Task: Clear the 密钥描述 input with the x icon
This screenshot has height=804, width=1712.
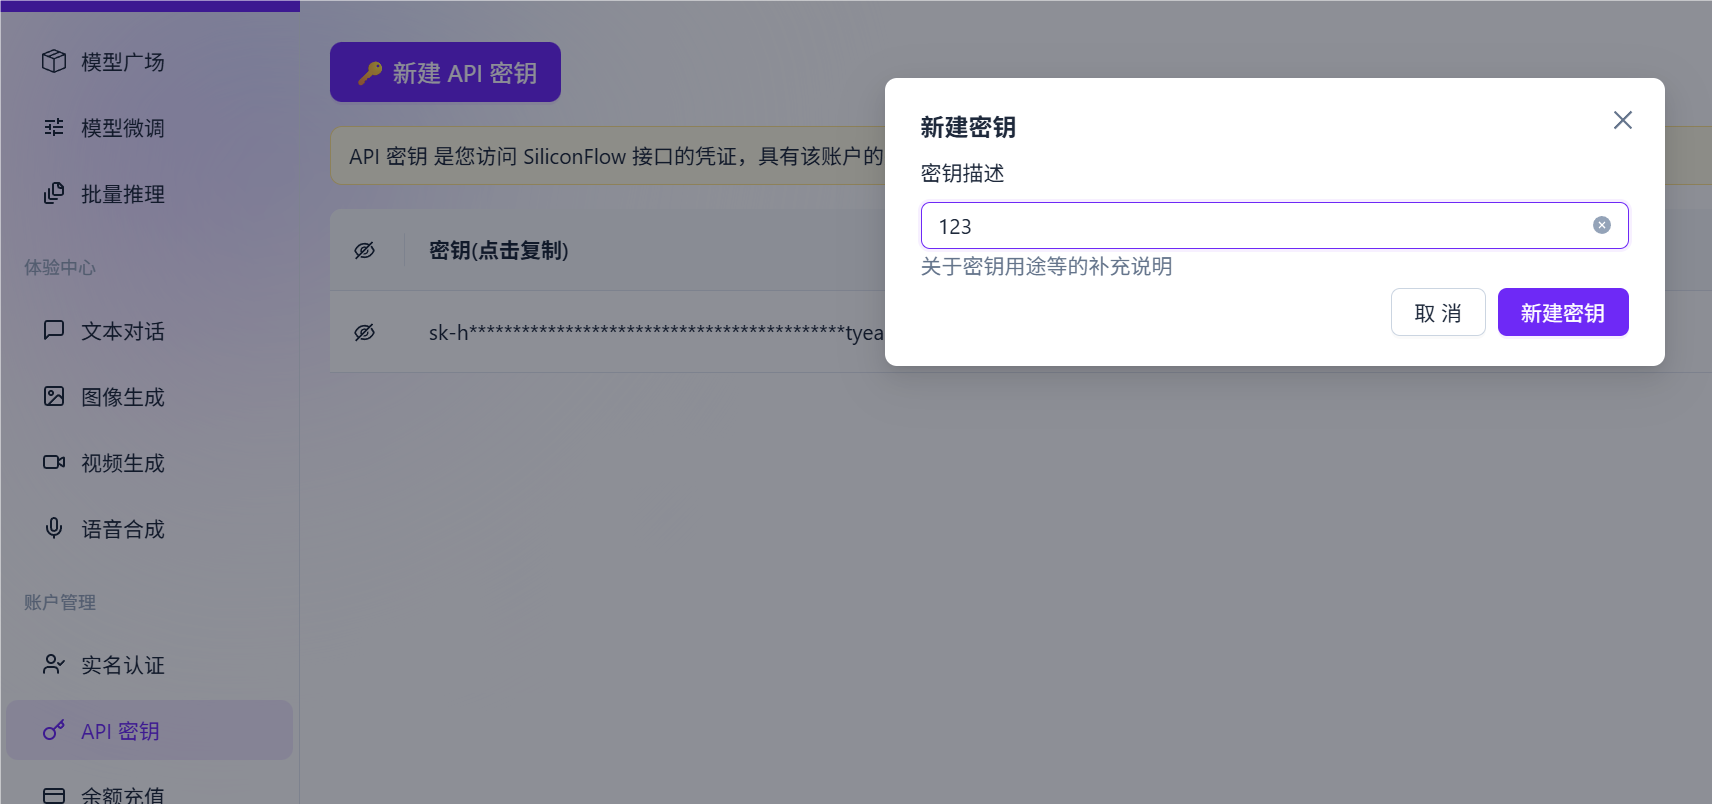Action: point(1602,225)
